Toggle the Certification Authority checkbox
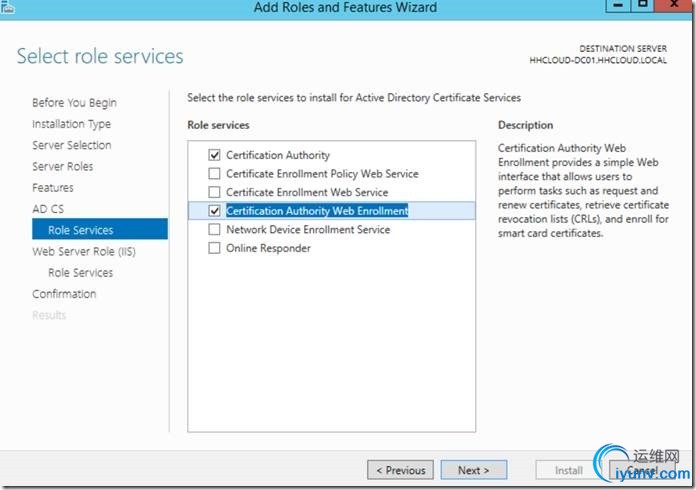 214,156
